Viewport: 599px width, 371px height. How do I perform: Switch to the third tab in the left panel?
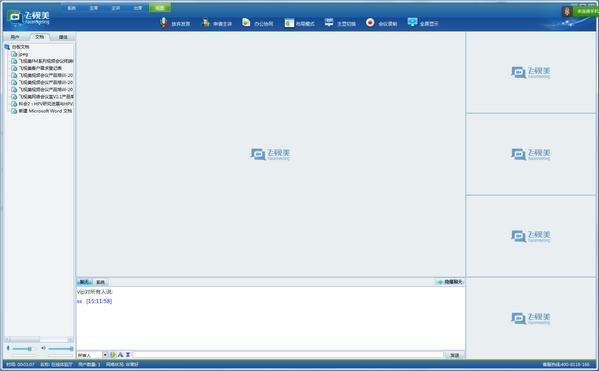click(x=63, y=37)
